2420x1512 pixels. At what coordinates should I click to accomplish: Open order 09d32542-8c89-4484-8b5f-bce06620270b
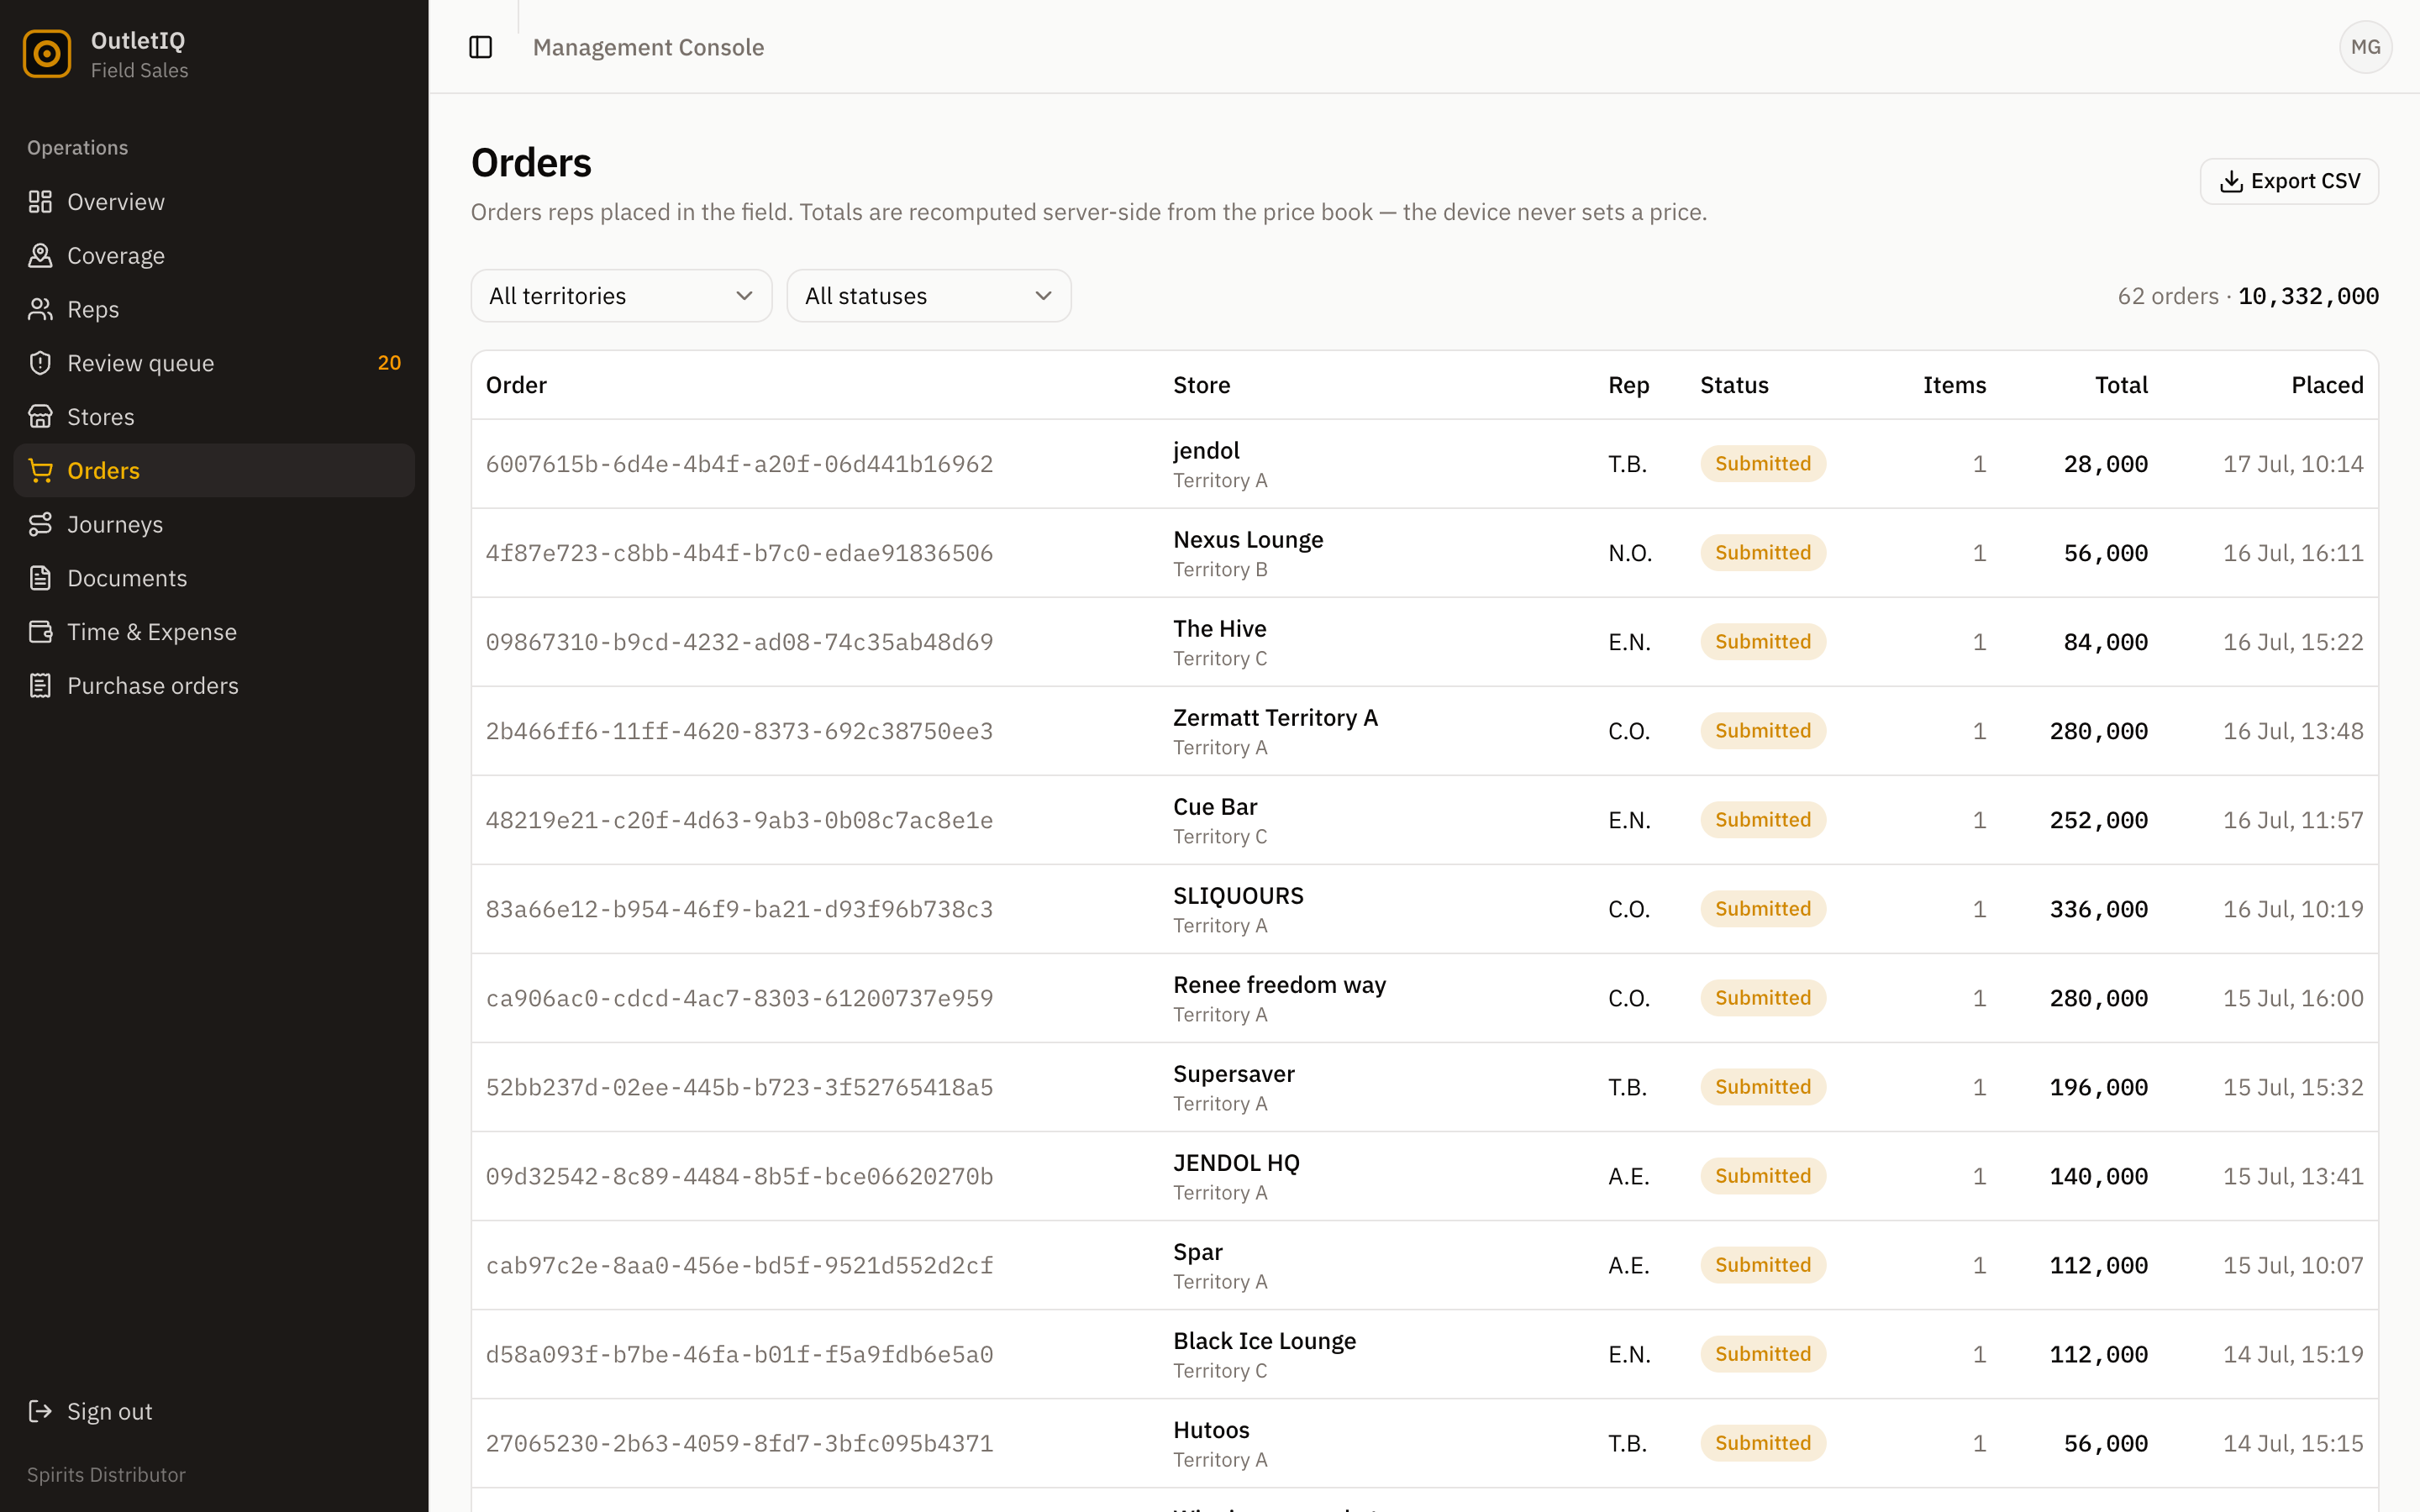pyautogui.click(x=739, y=1176)
